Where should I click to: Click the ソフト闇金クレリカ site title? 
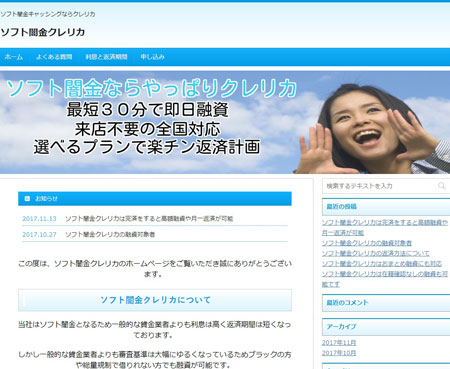point(43,32)
